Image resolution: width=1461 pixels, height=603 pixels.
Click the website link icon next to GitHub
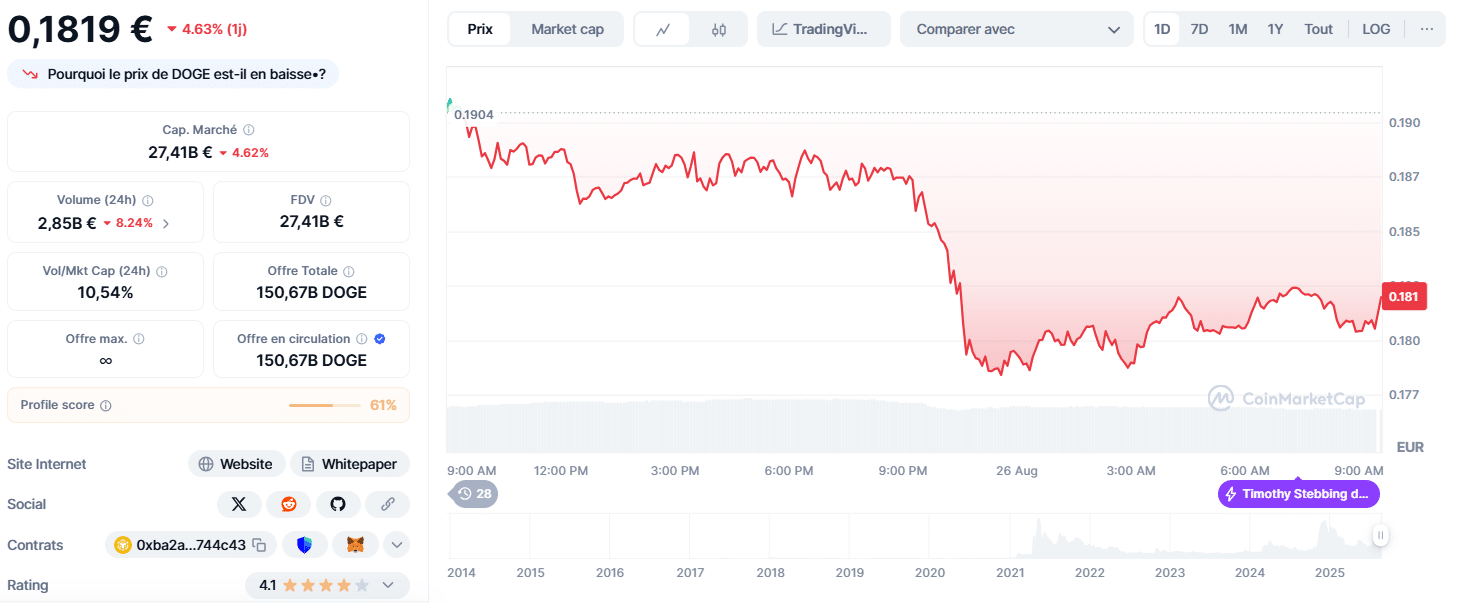click(x=387, y=504)
